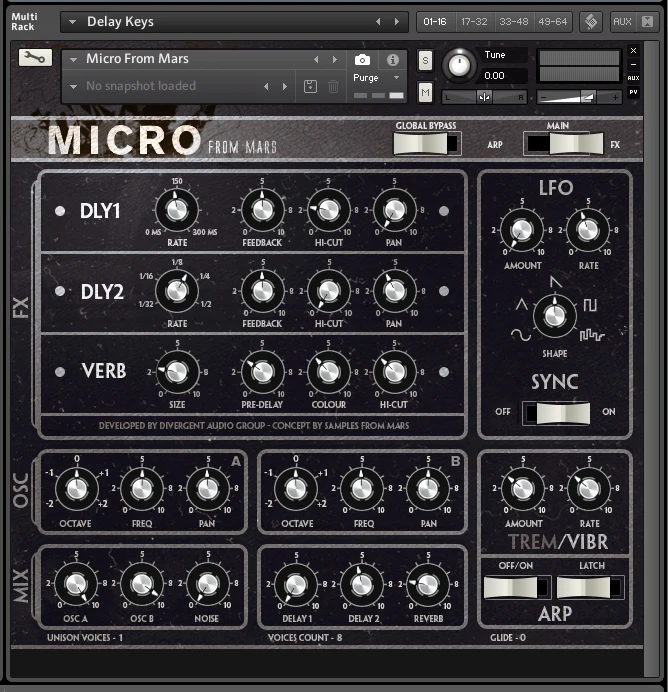Flip the Main ARP/FX switch
The image size is (668, 692).
(x=563, y=143)
